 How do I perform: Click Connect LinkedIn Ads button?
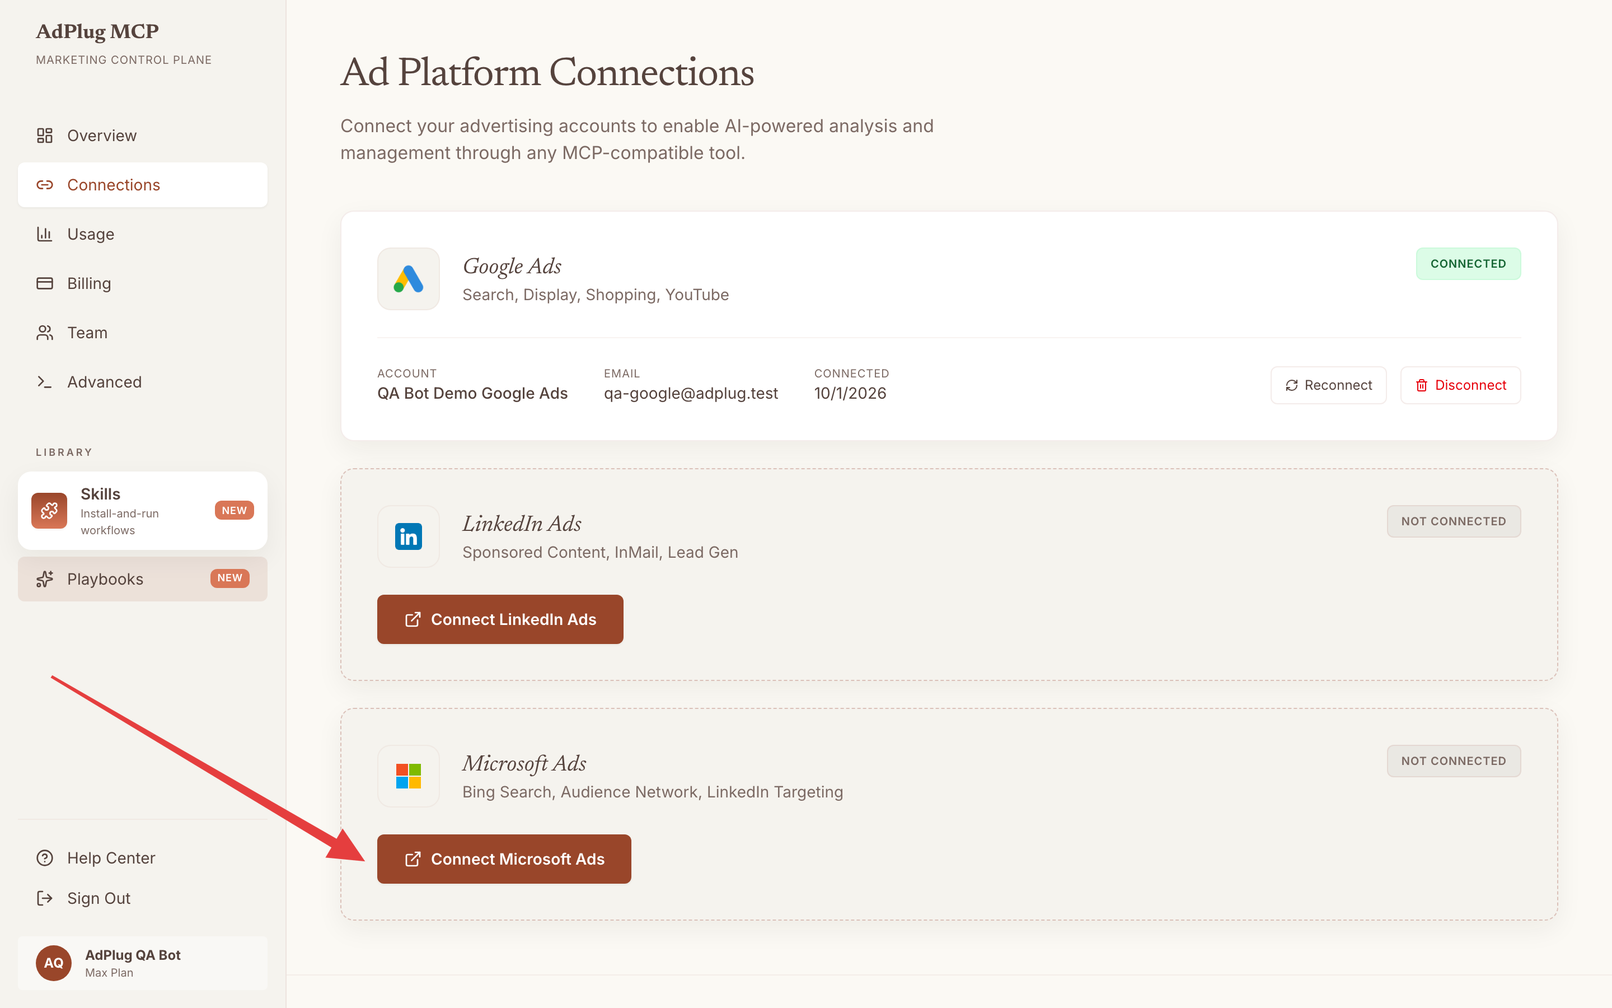pyautogui.click(x=500, y=619)
